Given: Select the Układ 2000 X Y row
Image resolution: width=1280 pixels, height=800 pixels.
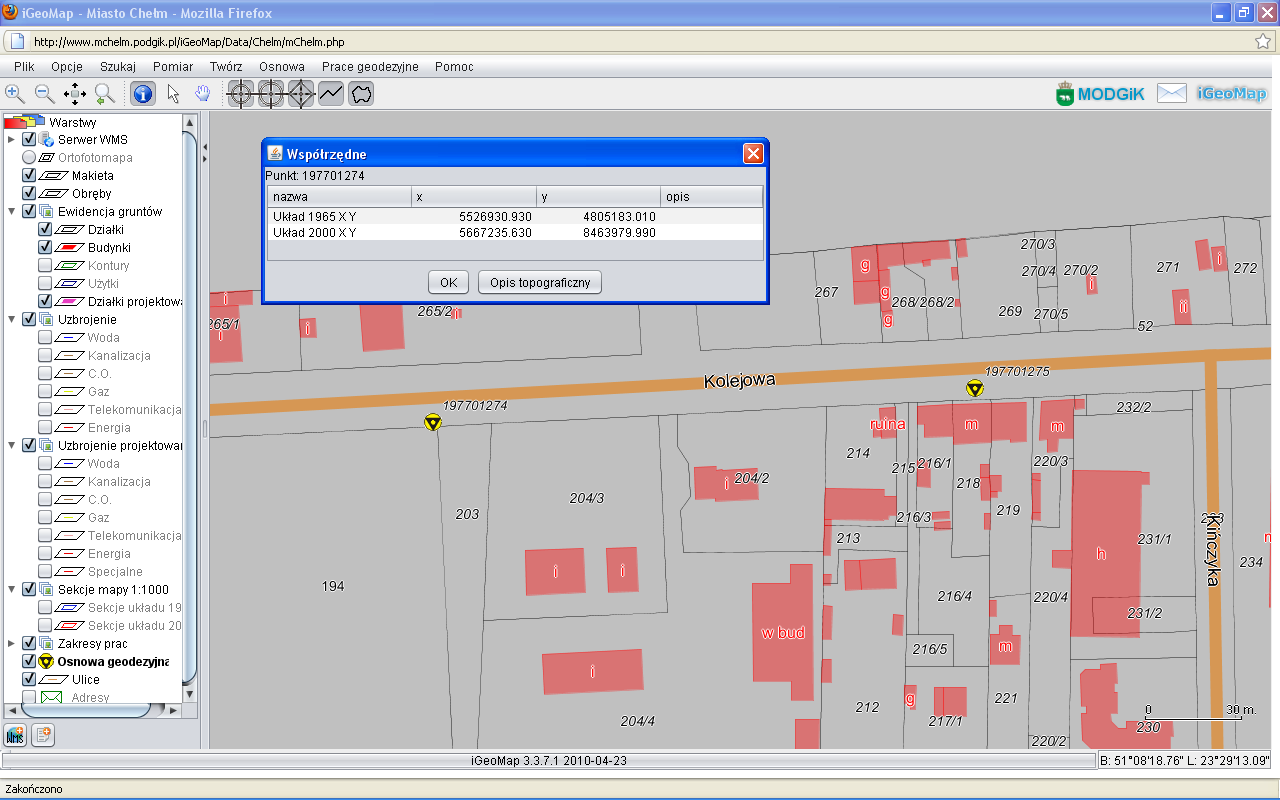Looking at the screenshot, I should coord(515,232).
